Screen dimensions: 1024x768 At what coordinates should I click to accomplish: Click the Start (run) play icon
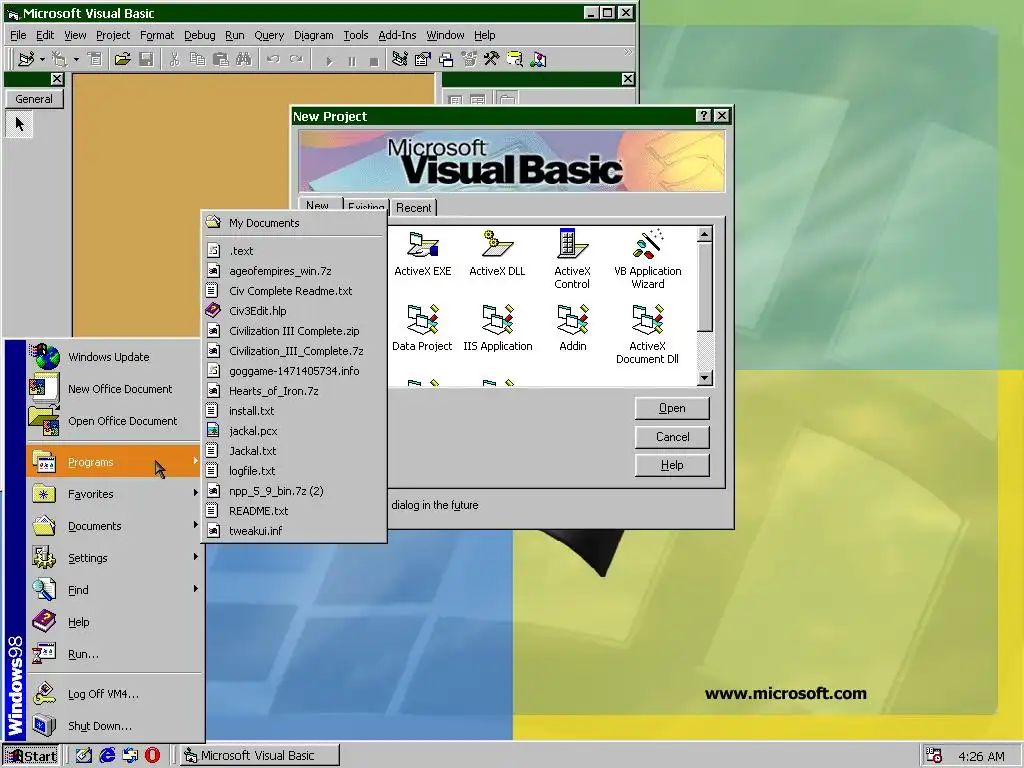pyautogui.click(x=329, y=61)
